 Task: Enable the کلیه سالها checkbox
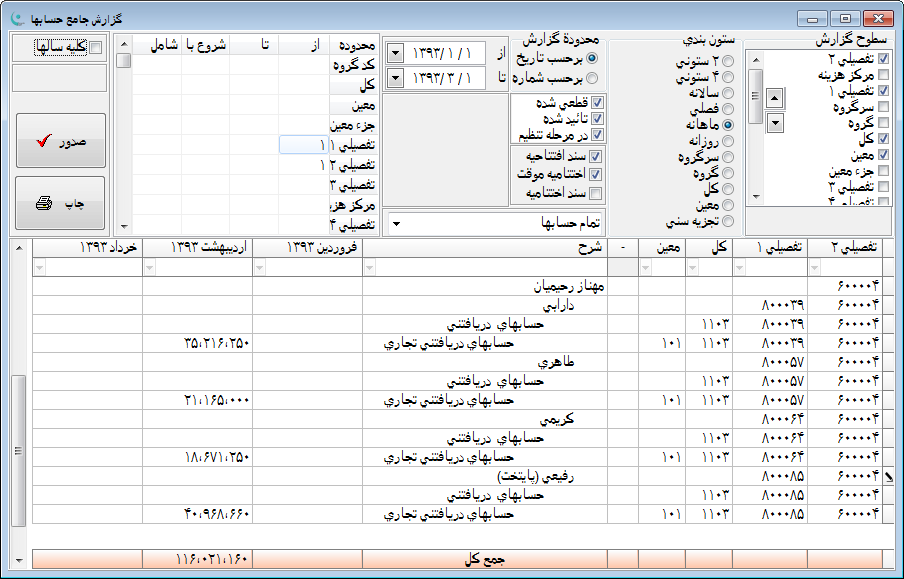(96, 47)
